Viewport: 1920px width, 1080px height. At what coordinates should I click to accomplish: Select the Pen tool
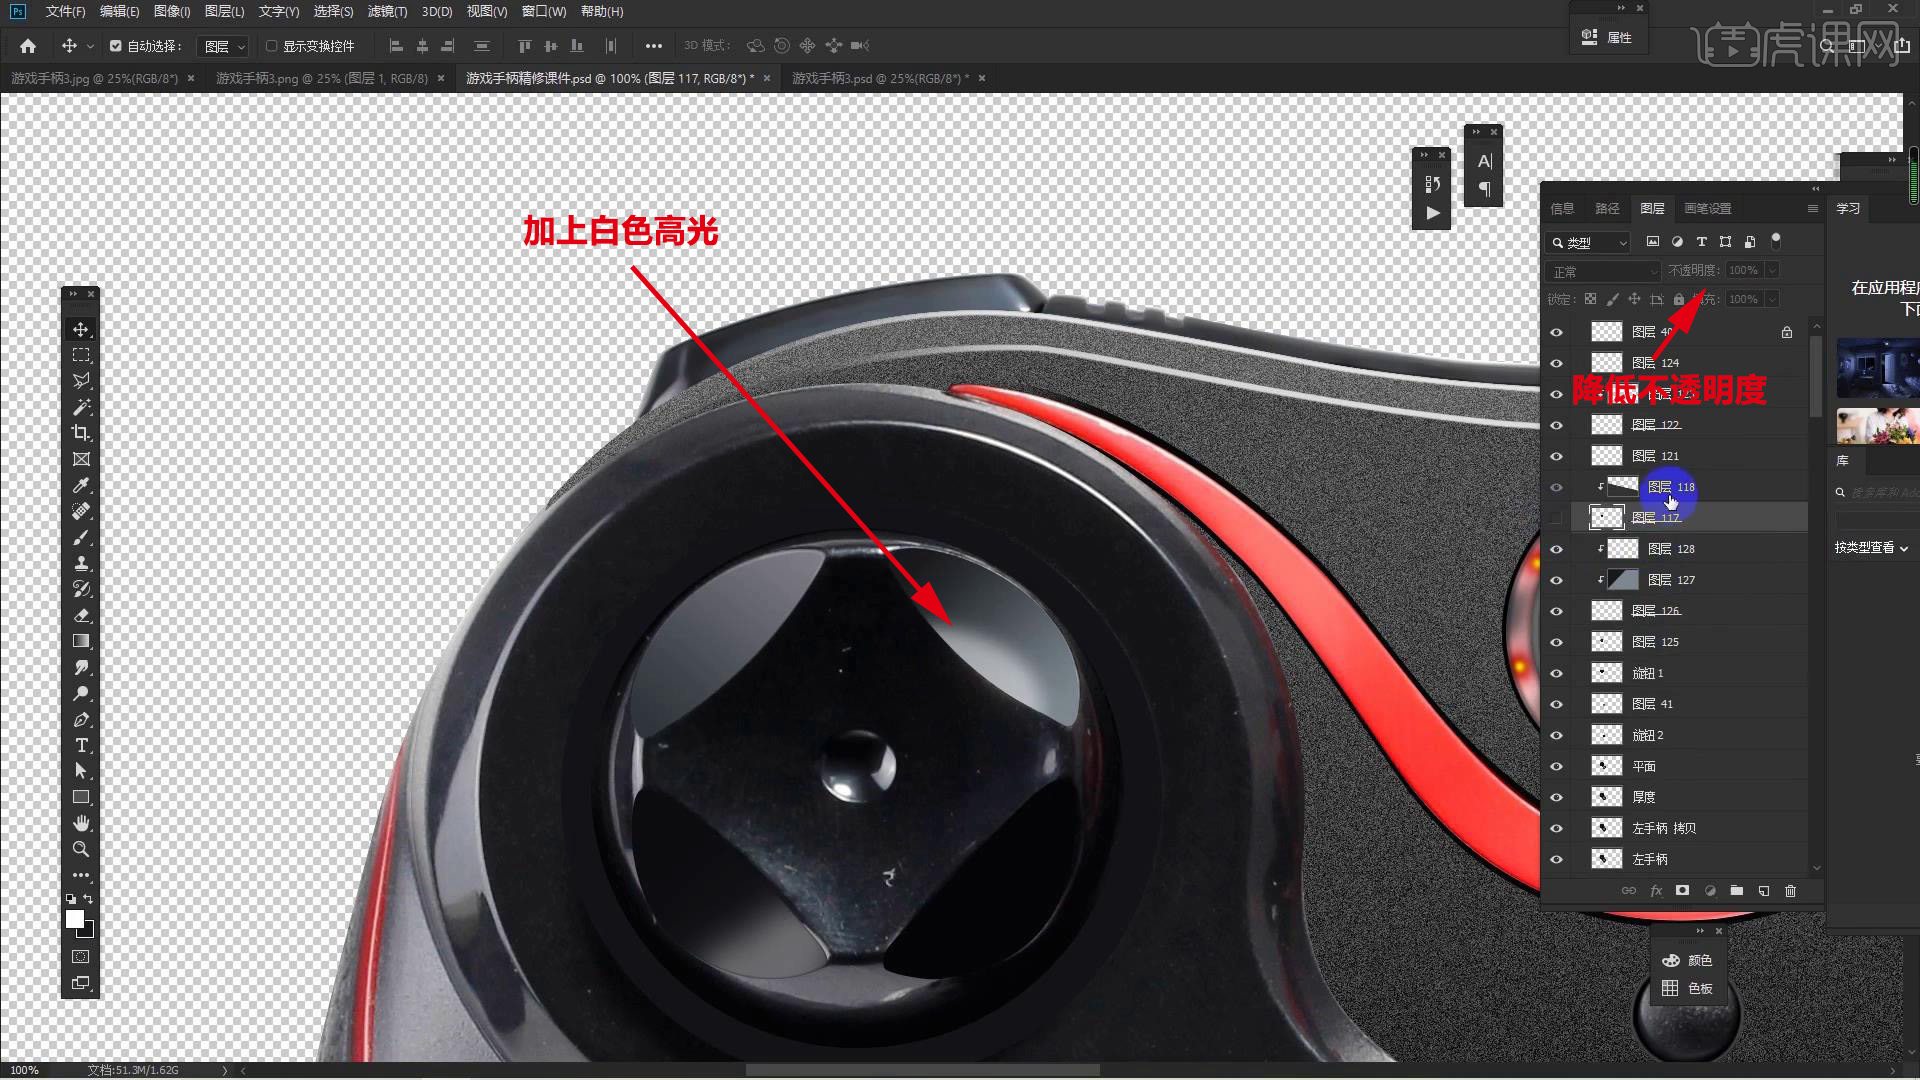tap(81, 720)
